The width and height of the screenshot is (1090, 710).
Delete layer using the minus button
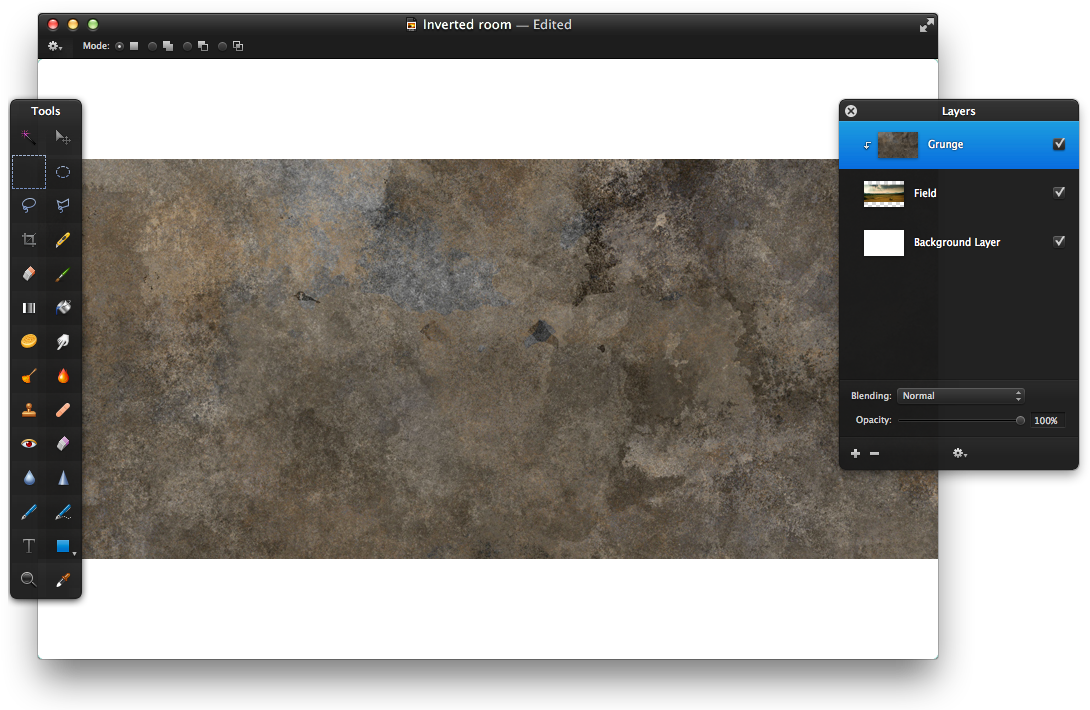(x=874, y=454)
